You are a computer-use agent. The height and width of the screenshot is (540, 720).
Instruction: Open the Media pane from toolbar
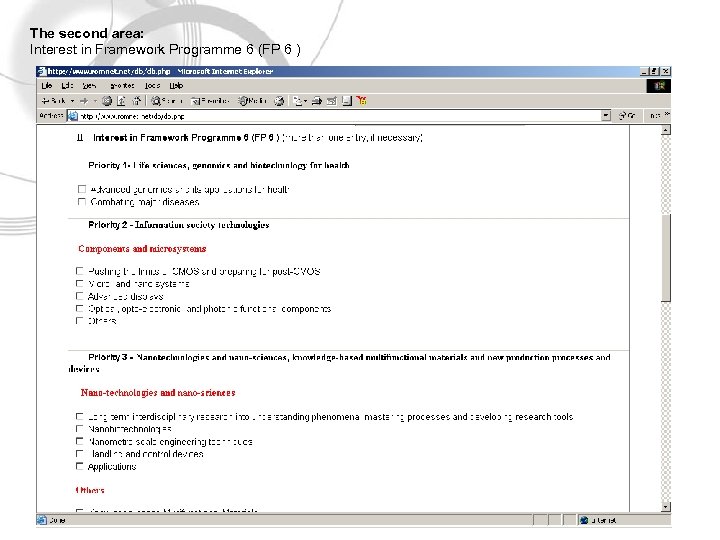click(252, 101)
